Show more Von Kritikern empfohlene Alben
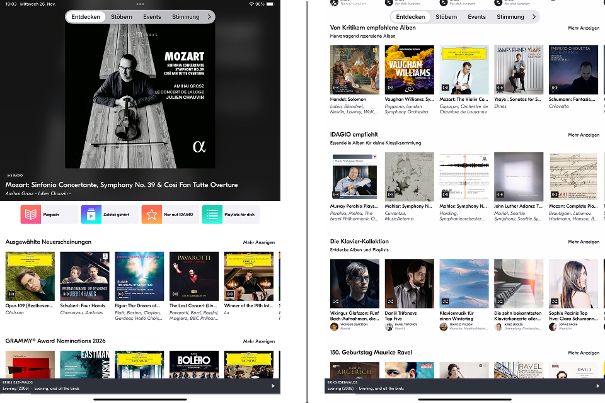The width and height of the screenshot is (605, 403). [583, 28]
